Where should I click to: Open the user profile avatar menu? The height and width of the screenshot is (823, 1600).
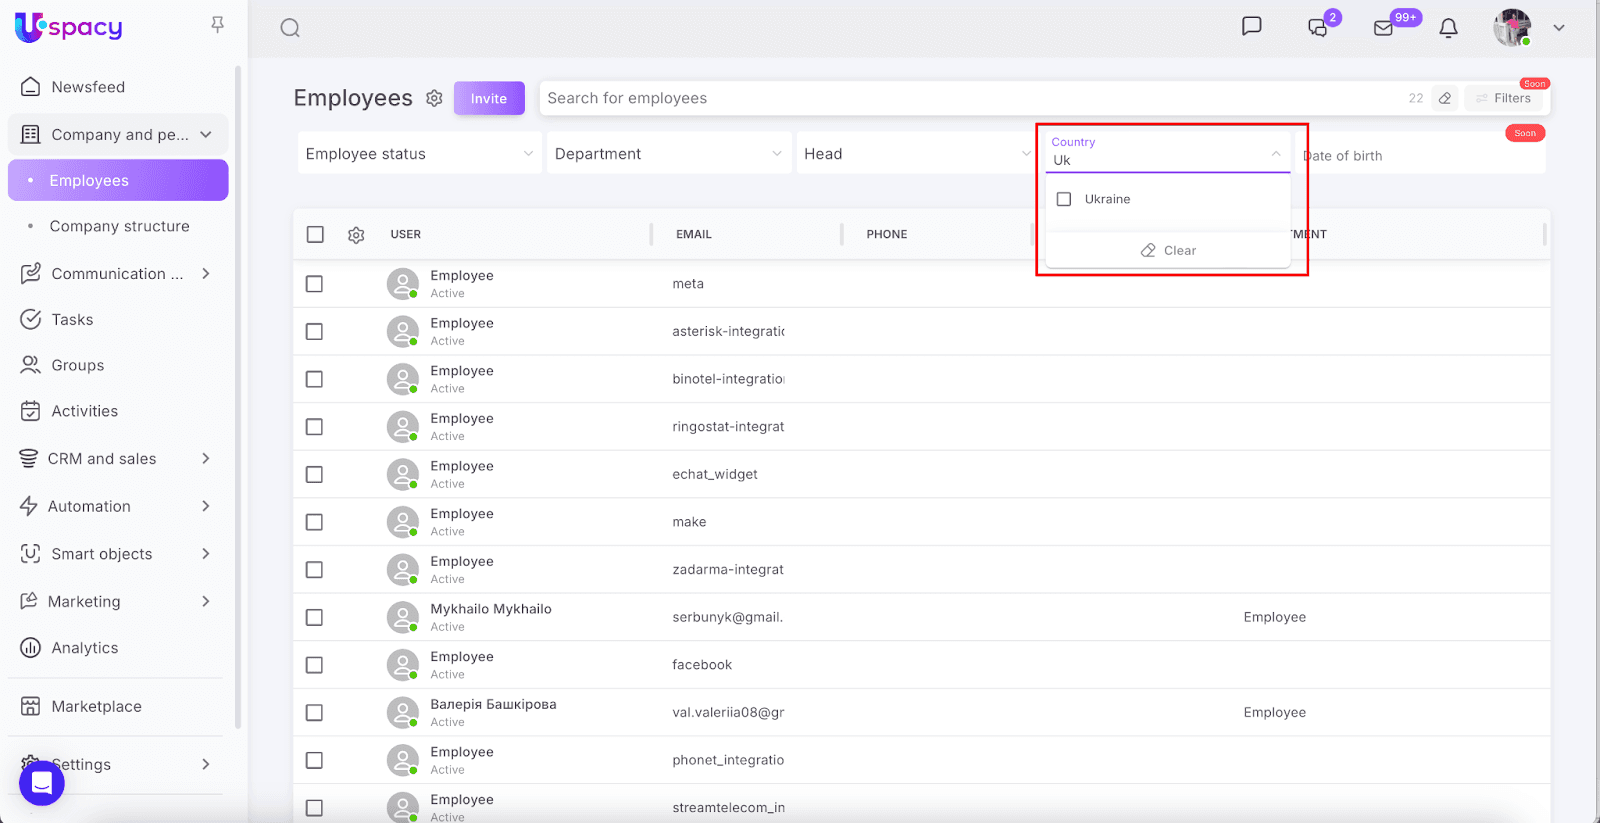point(1512,28)
